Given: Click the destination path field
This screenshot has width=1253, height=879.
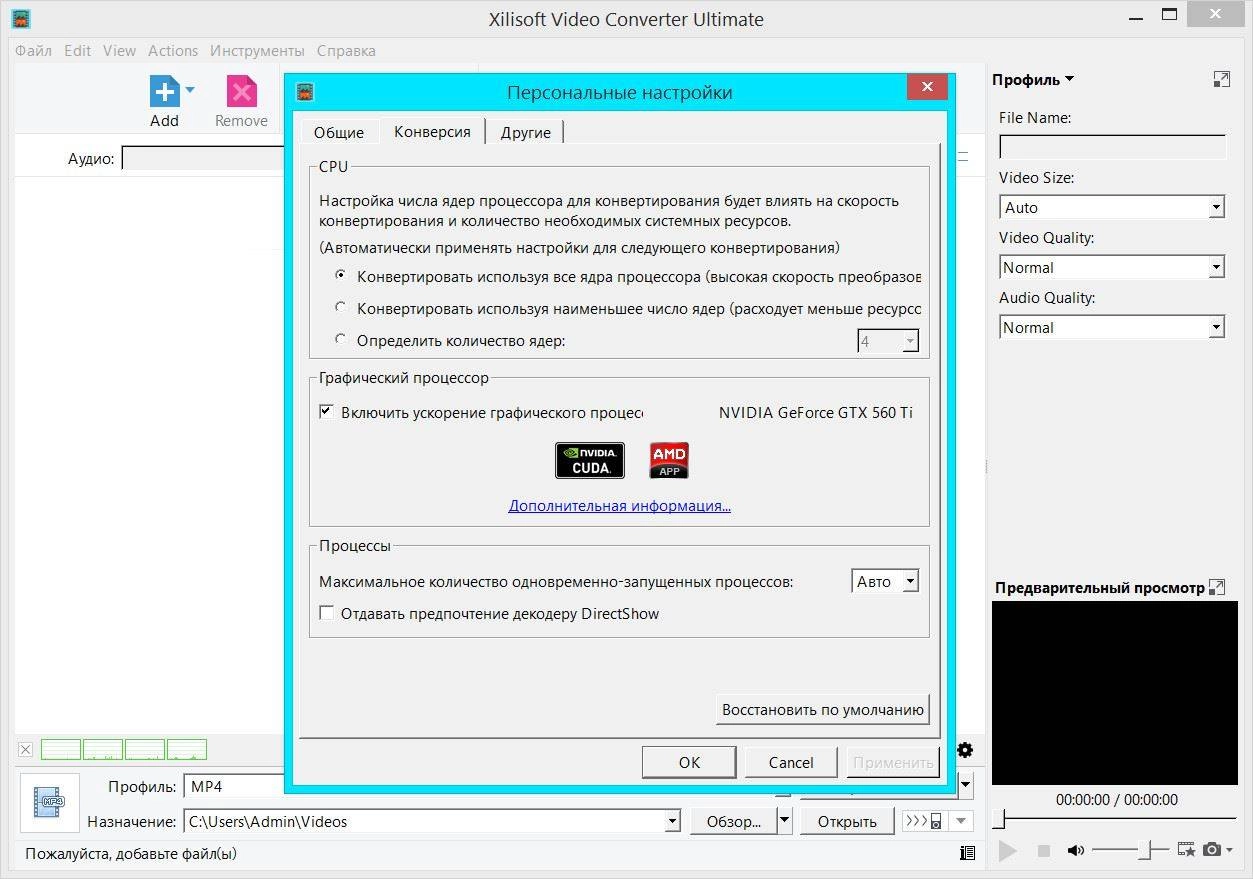Looking at the screenshot, I should 432,821.
